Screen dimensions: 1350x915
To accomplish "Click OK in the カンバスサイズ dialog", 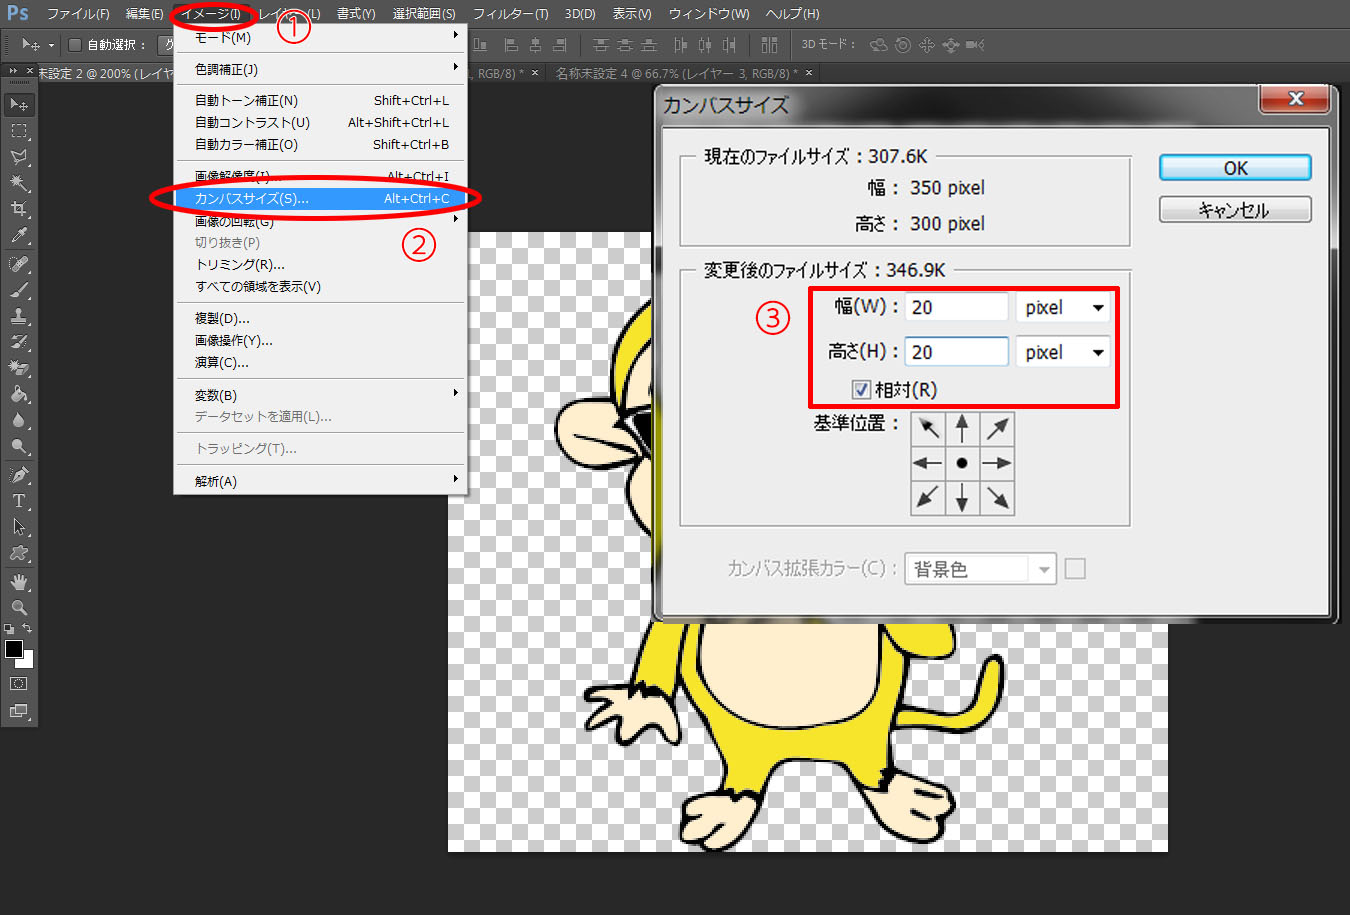I will pyautogui.click(x=1235, y=168).
